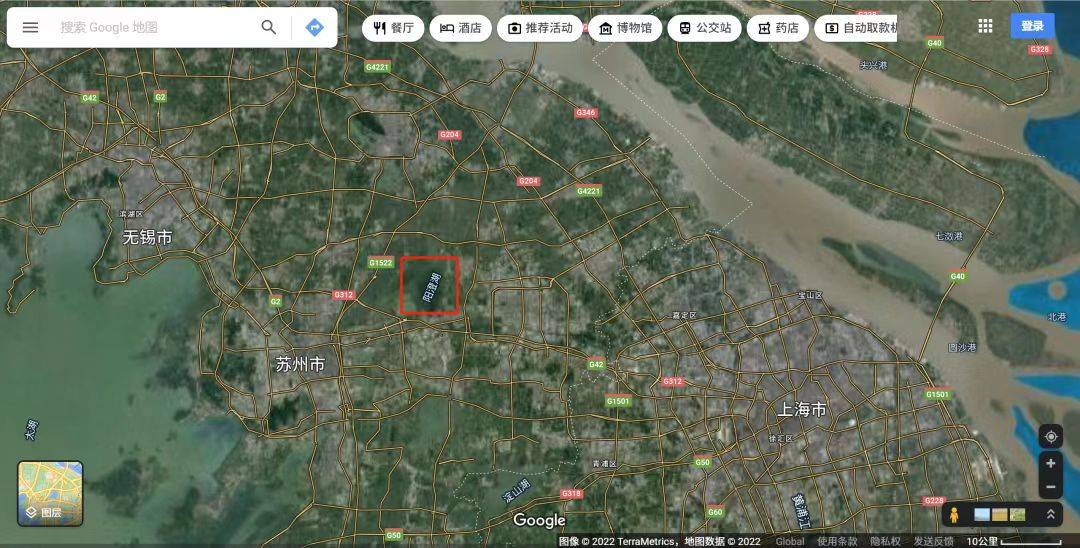This screenshot has height=548, width=1080.
Task: Open the 使用条款 terms link
Action: click(x=835, y=541)
